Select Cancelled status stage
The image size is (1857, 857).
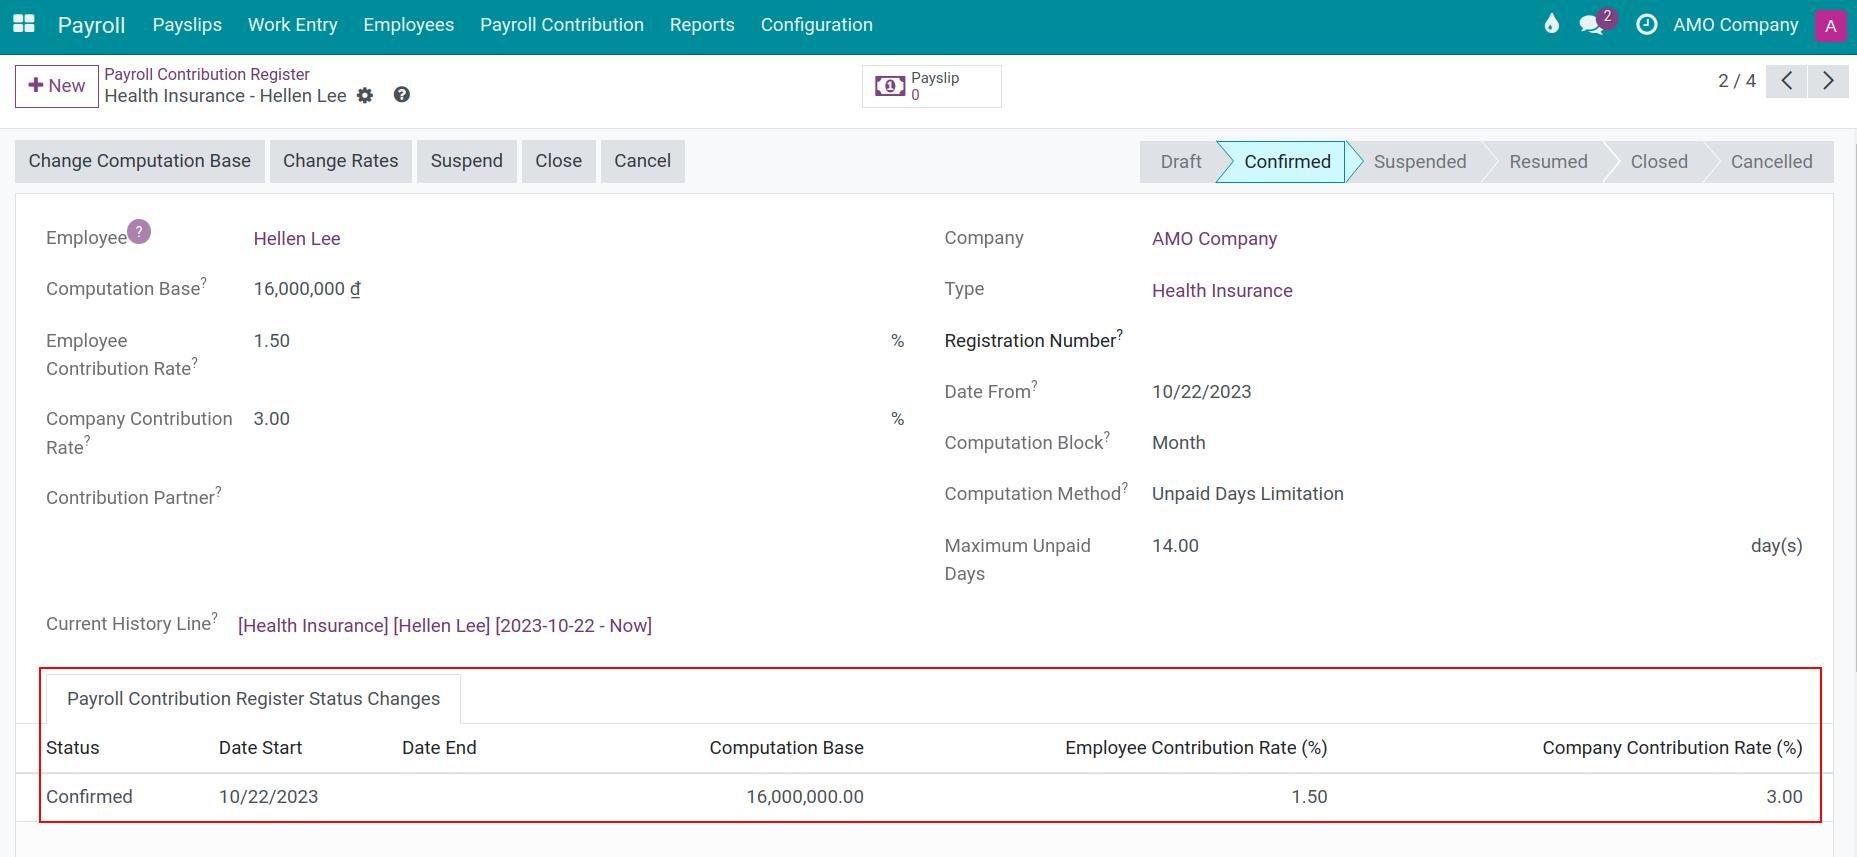pyautogui.click(x=1771, y=162)
